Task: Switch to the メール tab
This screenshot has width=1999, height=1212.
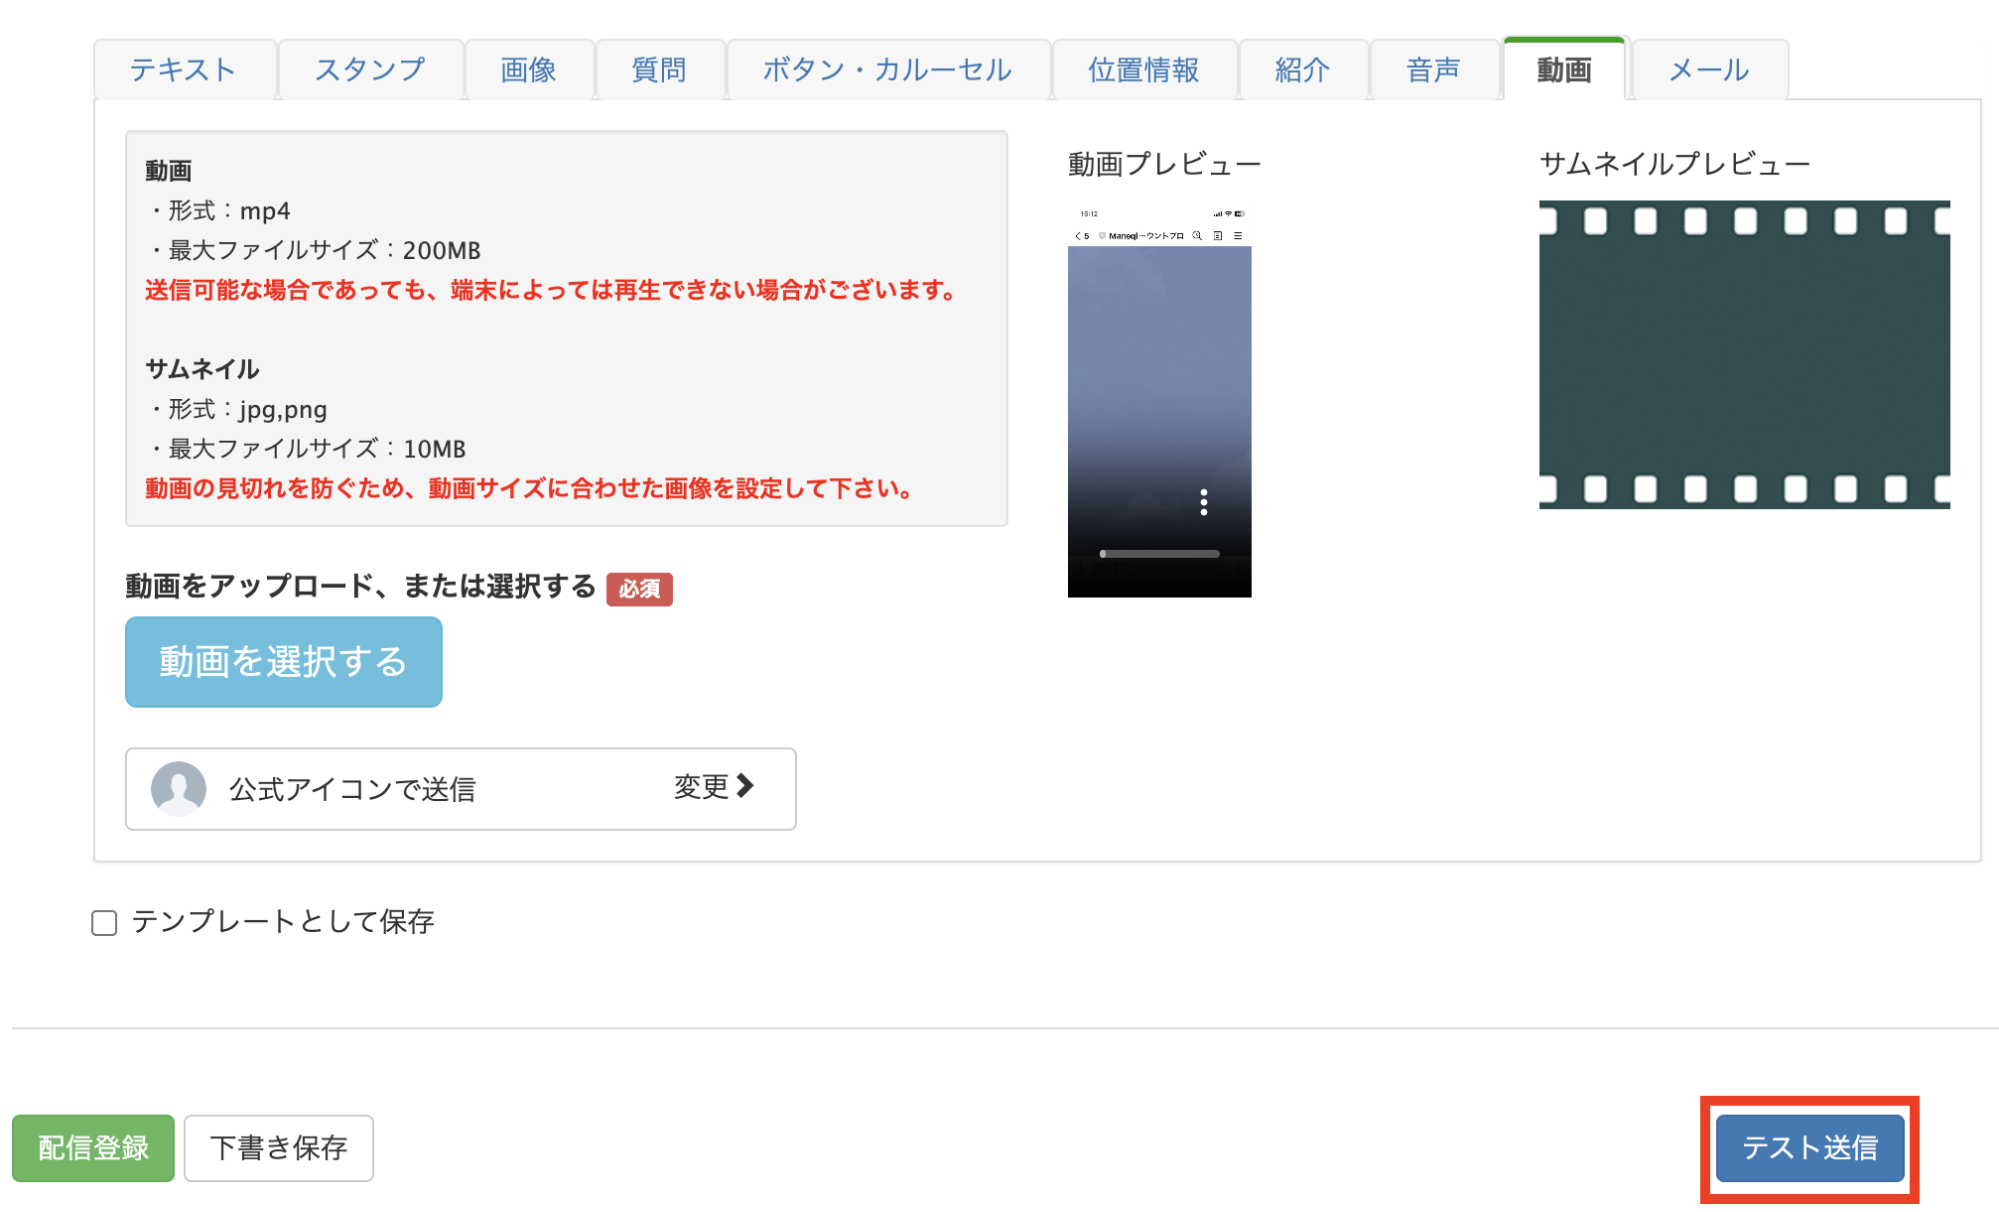Action: (x=1708, y=70)
